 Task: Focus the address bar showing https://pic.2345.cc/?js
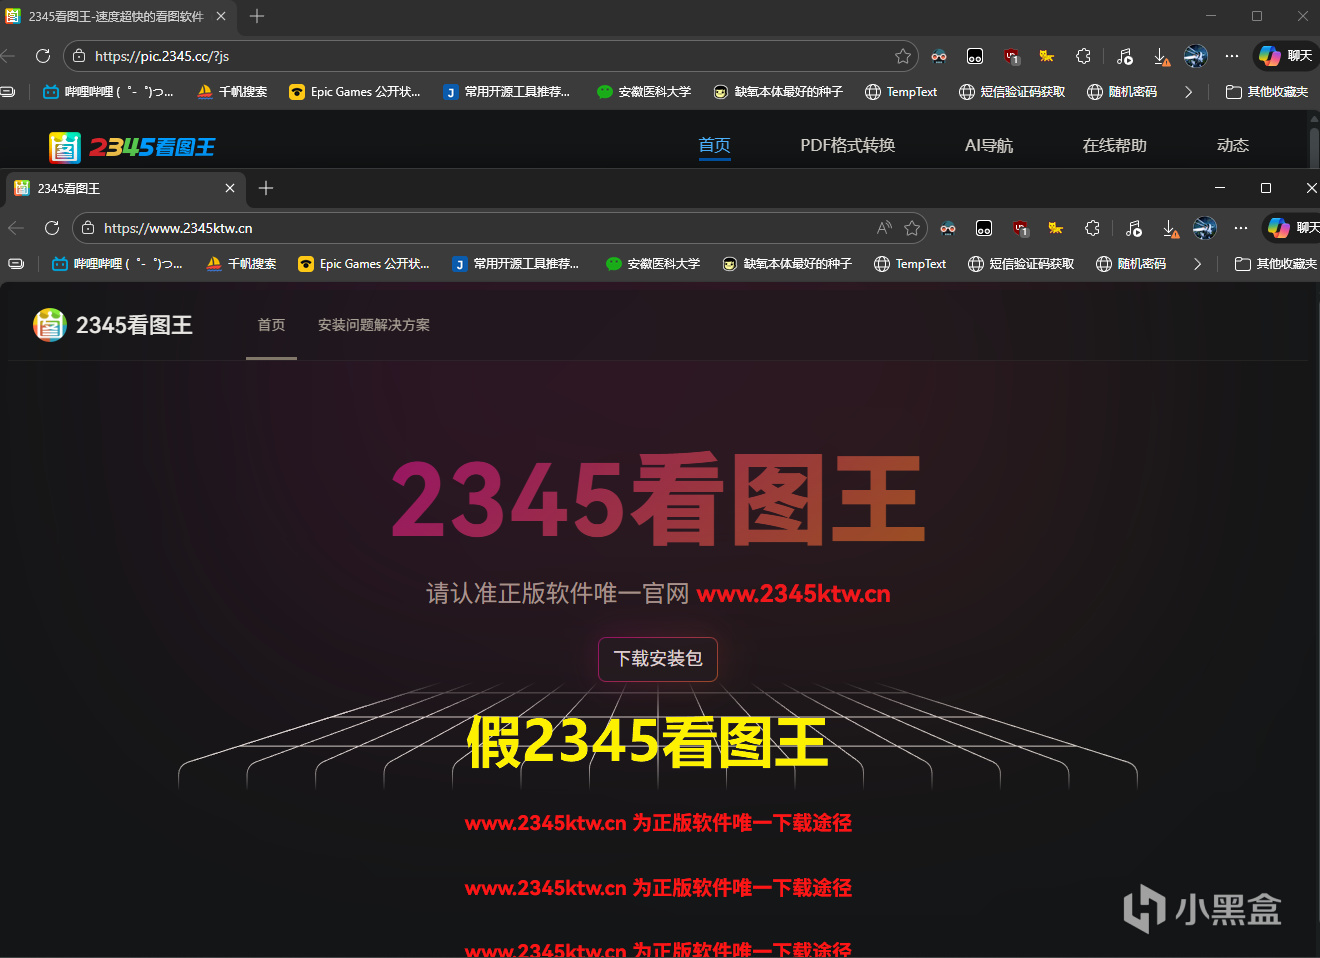pos(490,56)
